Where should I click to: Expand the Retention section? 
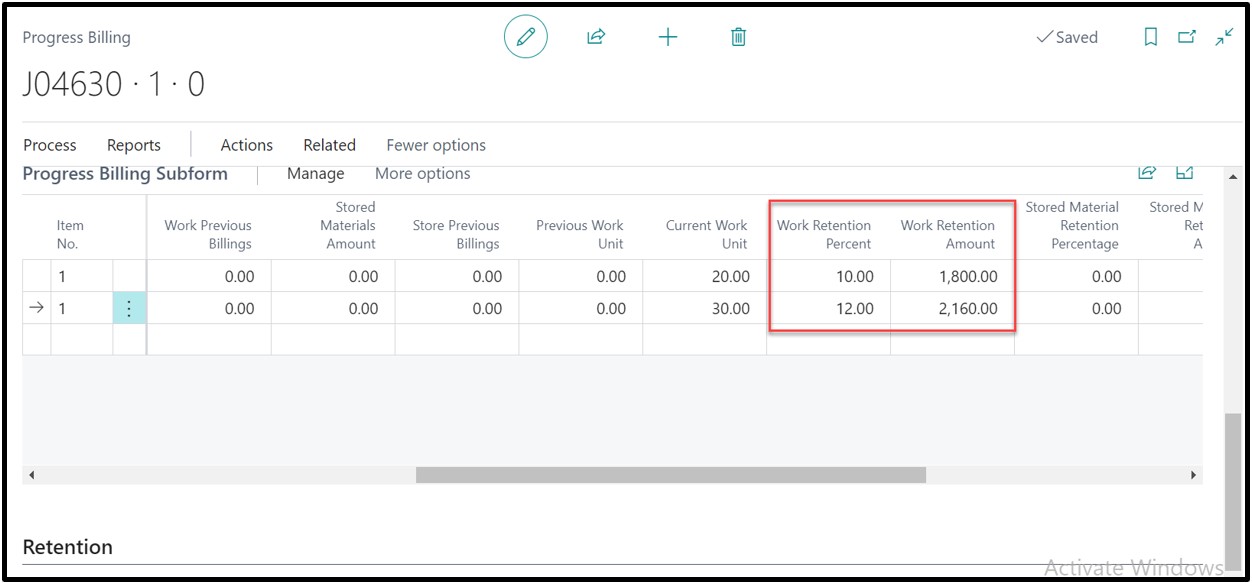(x=68, y=547)
